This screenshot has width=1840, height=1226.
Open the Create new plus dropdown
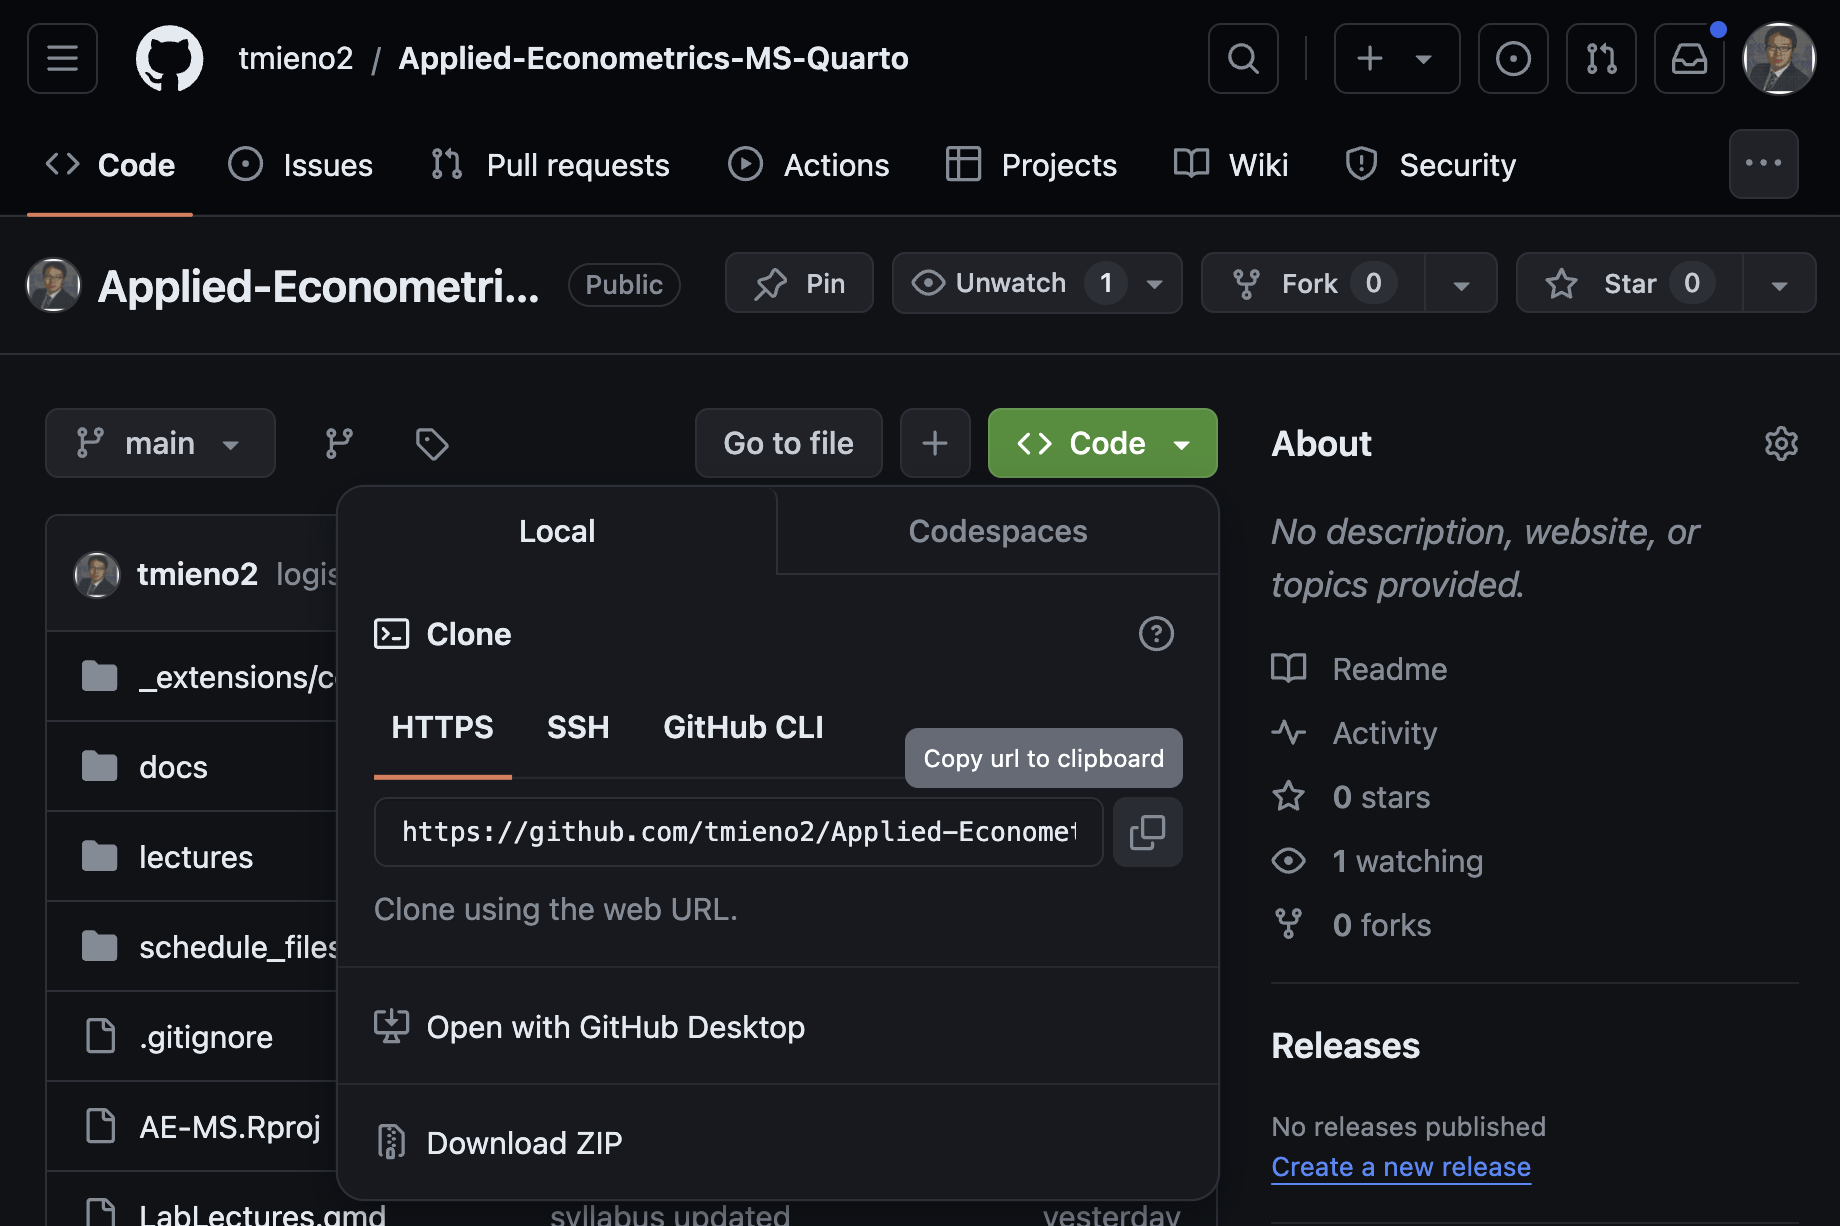click(x=1396, y=59)
